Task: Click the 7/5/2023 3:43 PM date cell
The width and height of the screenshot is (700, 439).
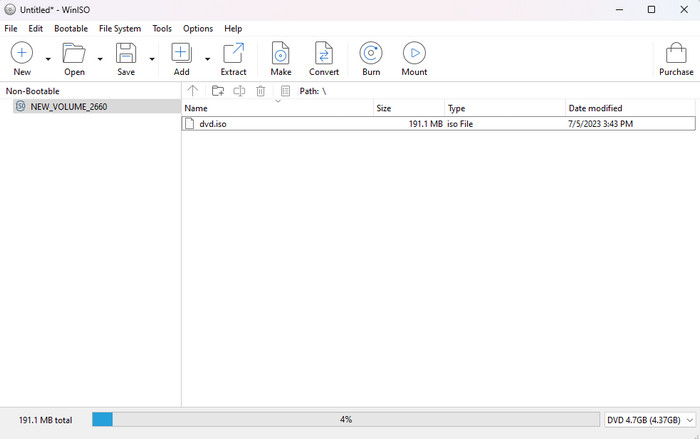Action: point(600,124)
